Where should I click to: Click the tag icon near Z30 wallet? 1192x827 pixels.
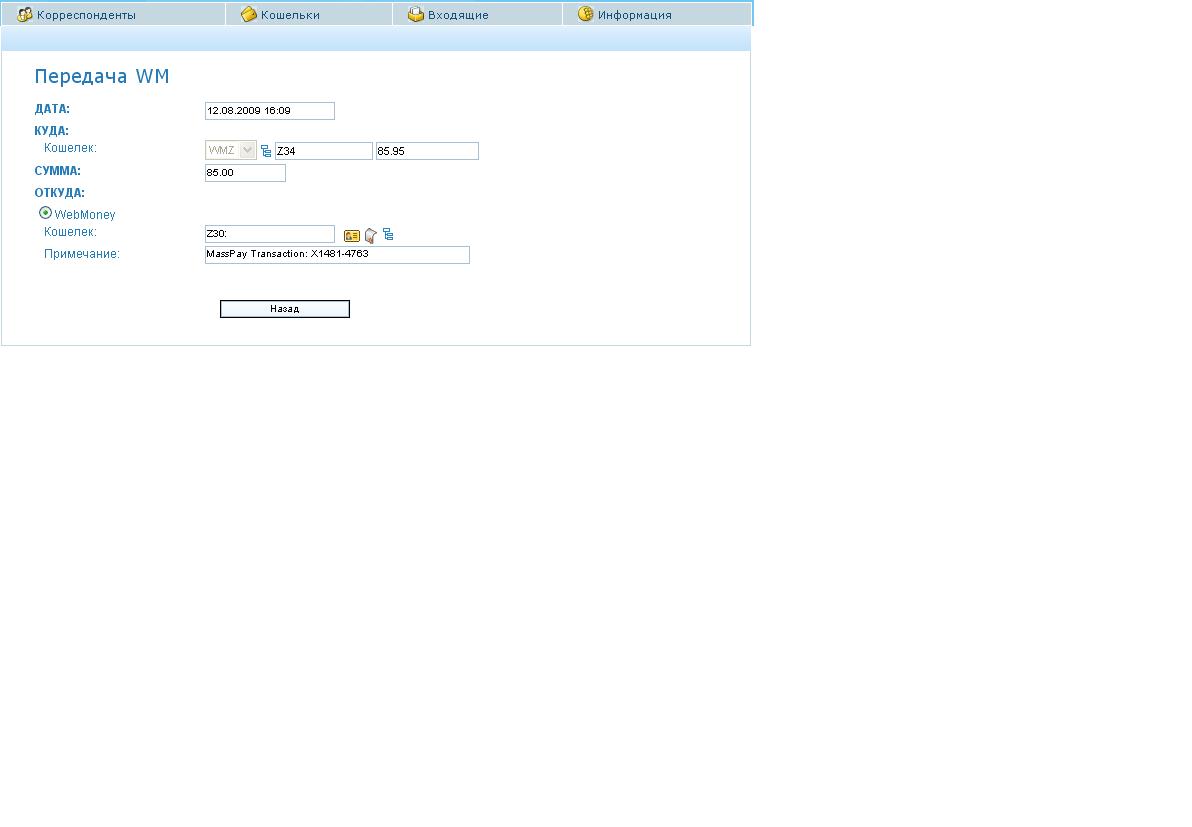coord(371,236)
